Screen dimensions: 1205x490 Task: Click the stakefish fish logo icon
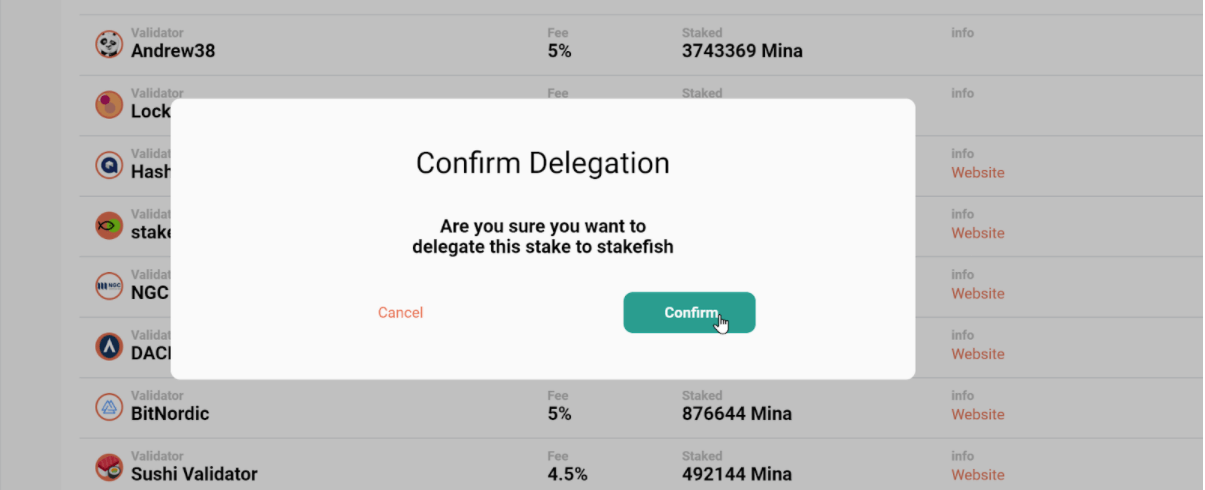tap(109, 225)
